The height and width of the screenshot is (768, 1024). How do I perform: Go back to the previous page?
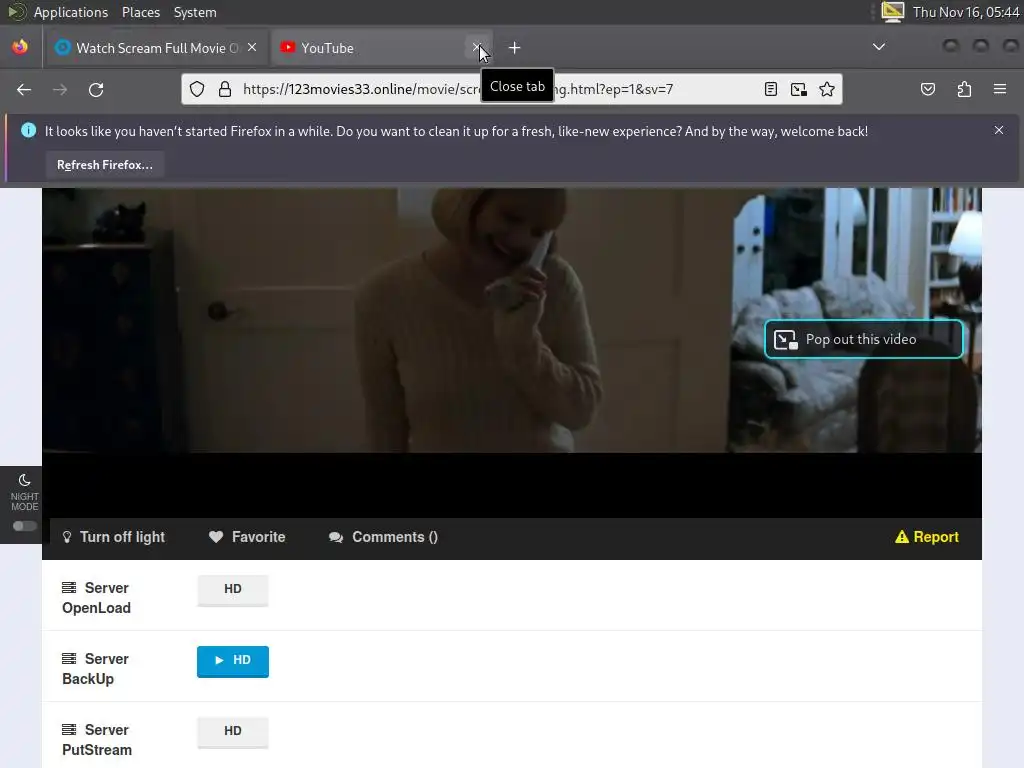(24, 89)
